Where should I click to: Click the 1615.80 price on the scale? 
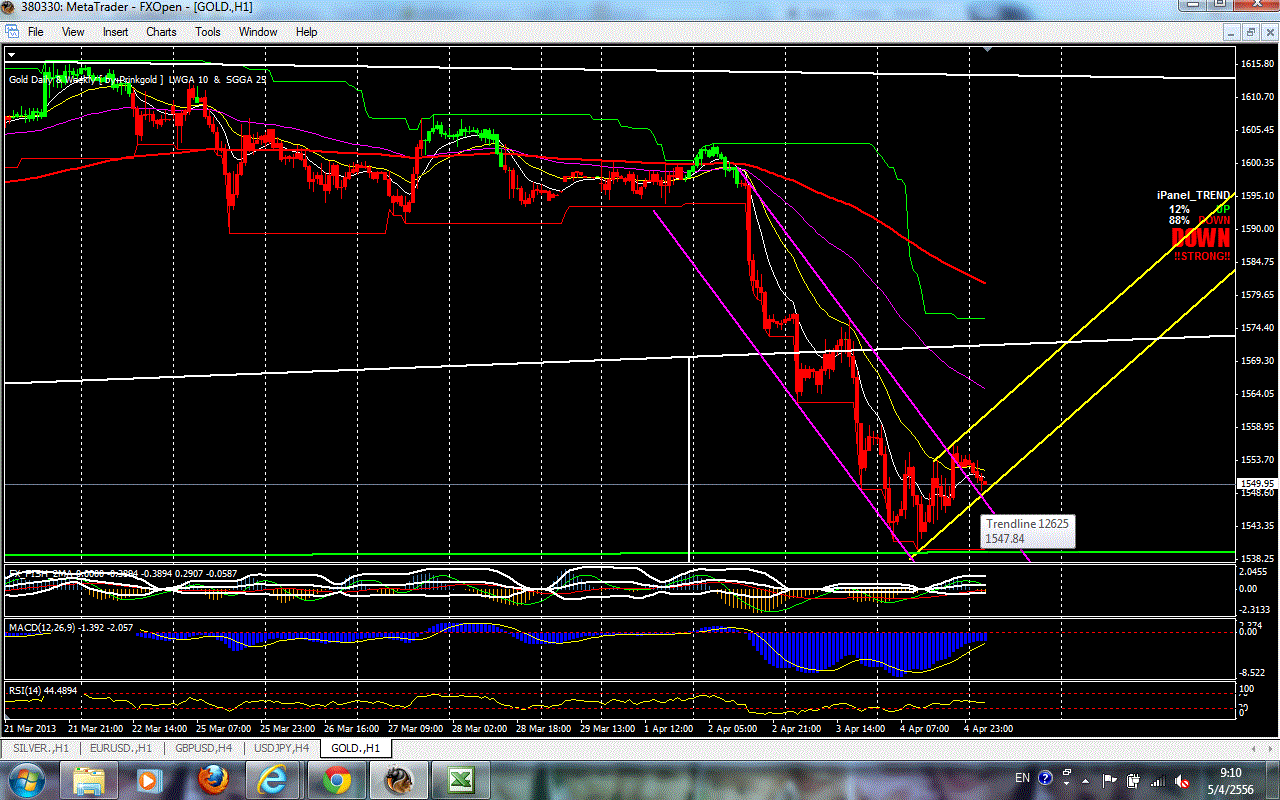coord(1256,64)
